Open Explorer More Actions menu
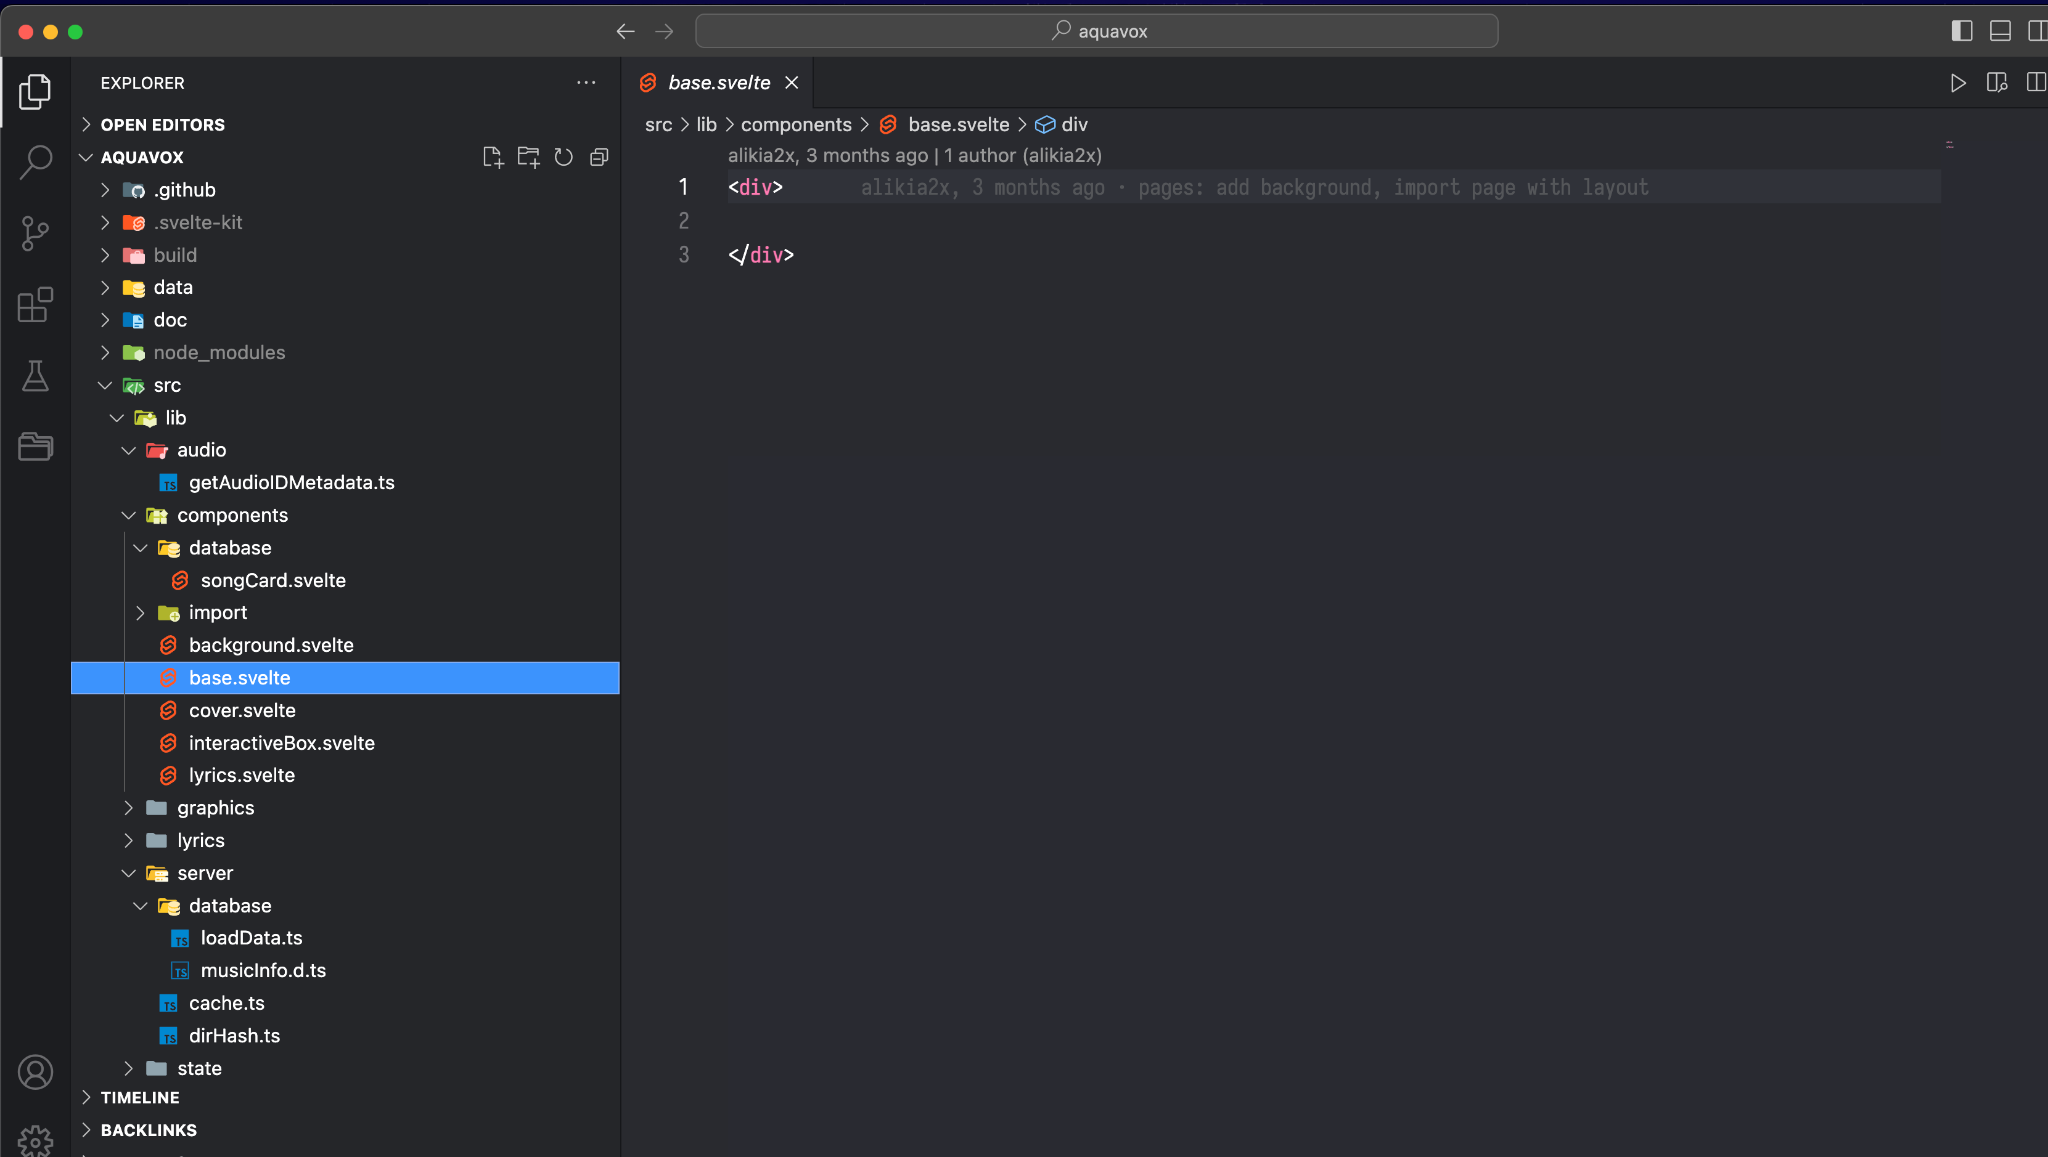This screenshot has width=2048, height=1157. pyautogui.click(x=586, y=82)
